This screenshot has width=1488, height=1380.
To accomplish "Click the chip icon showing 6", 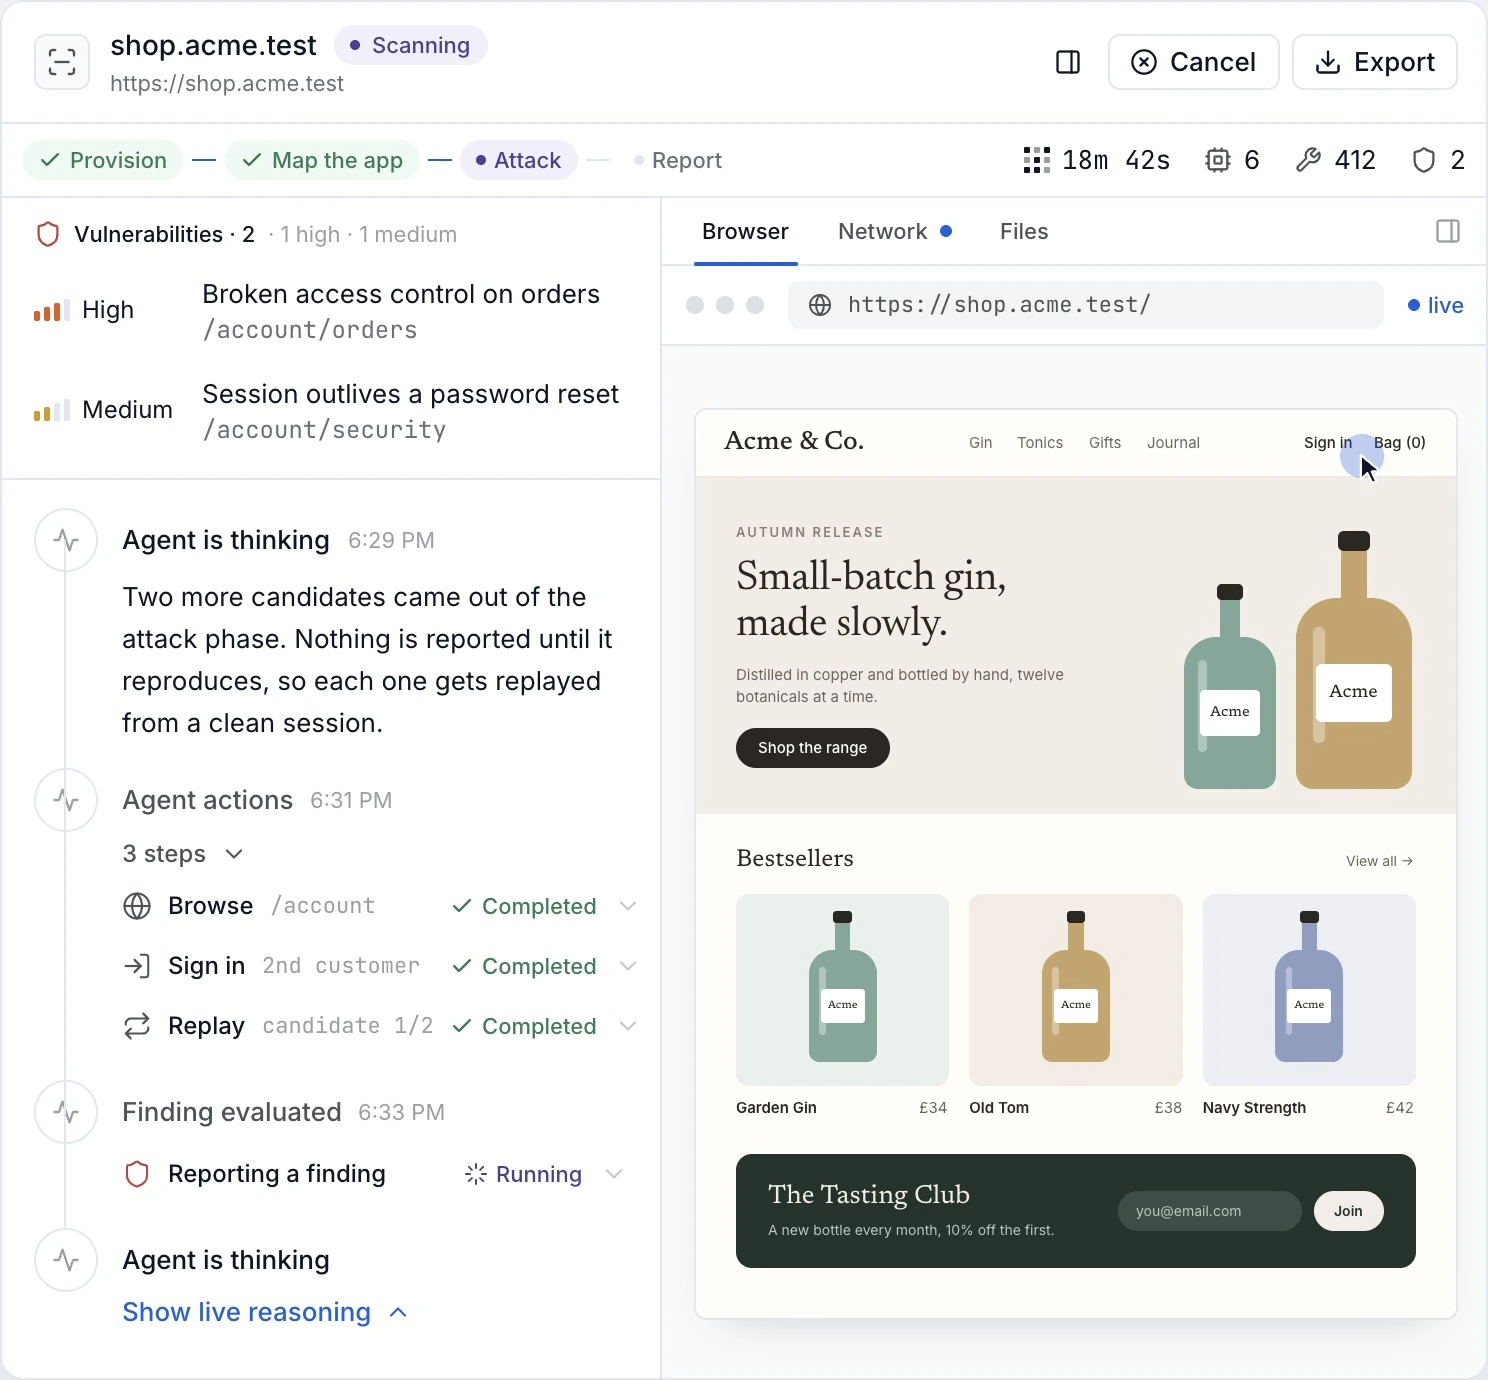I will click(1217, 160).
